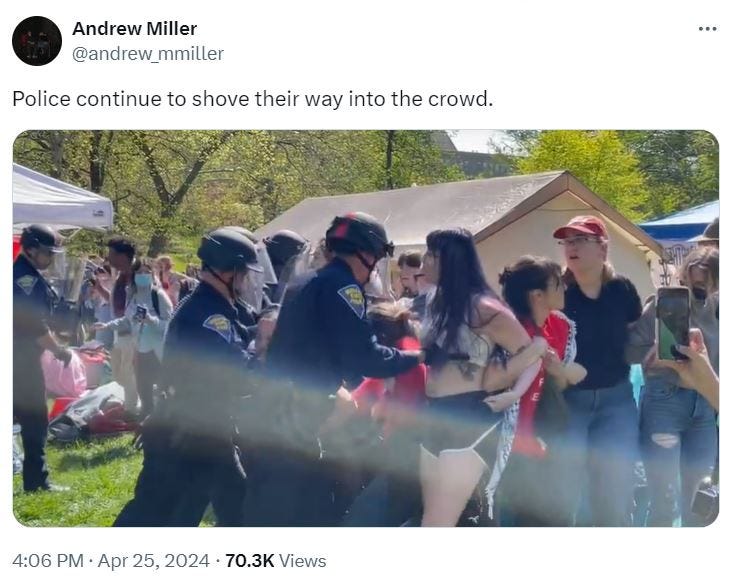The height and width of the screenshot is (582, 732).
Task: Click the word "Police" in the tweet
Action: point(41,99)
